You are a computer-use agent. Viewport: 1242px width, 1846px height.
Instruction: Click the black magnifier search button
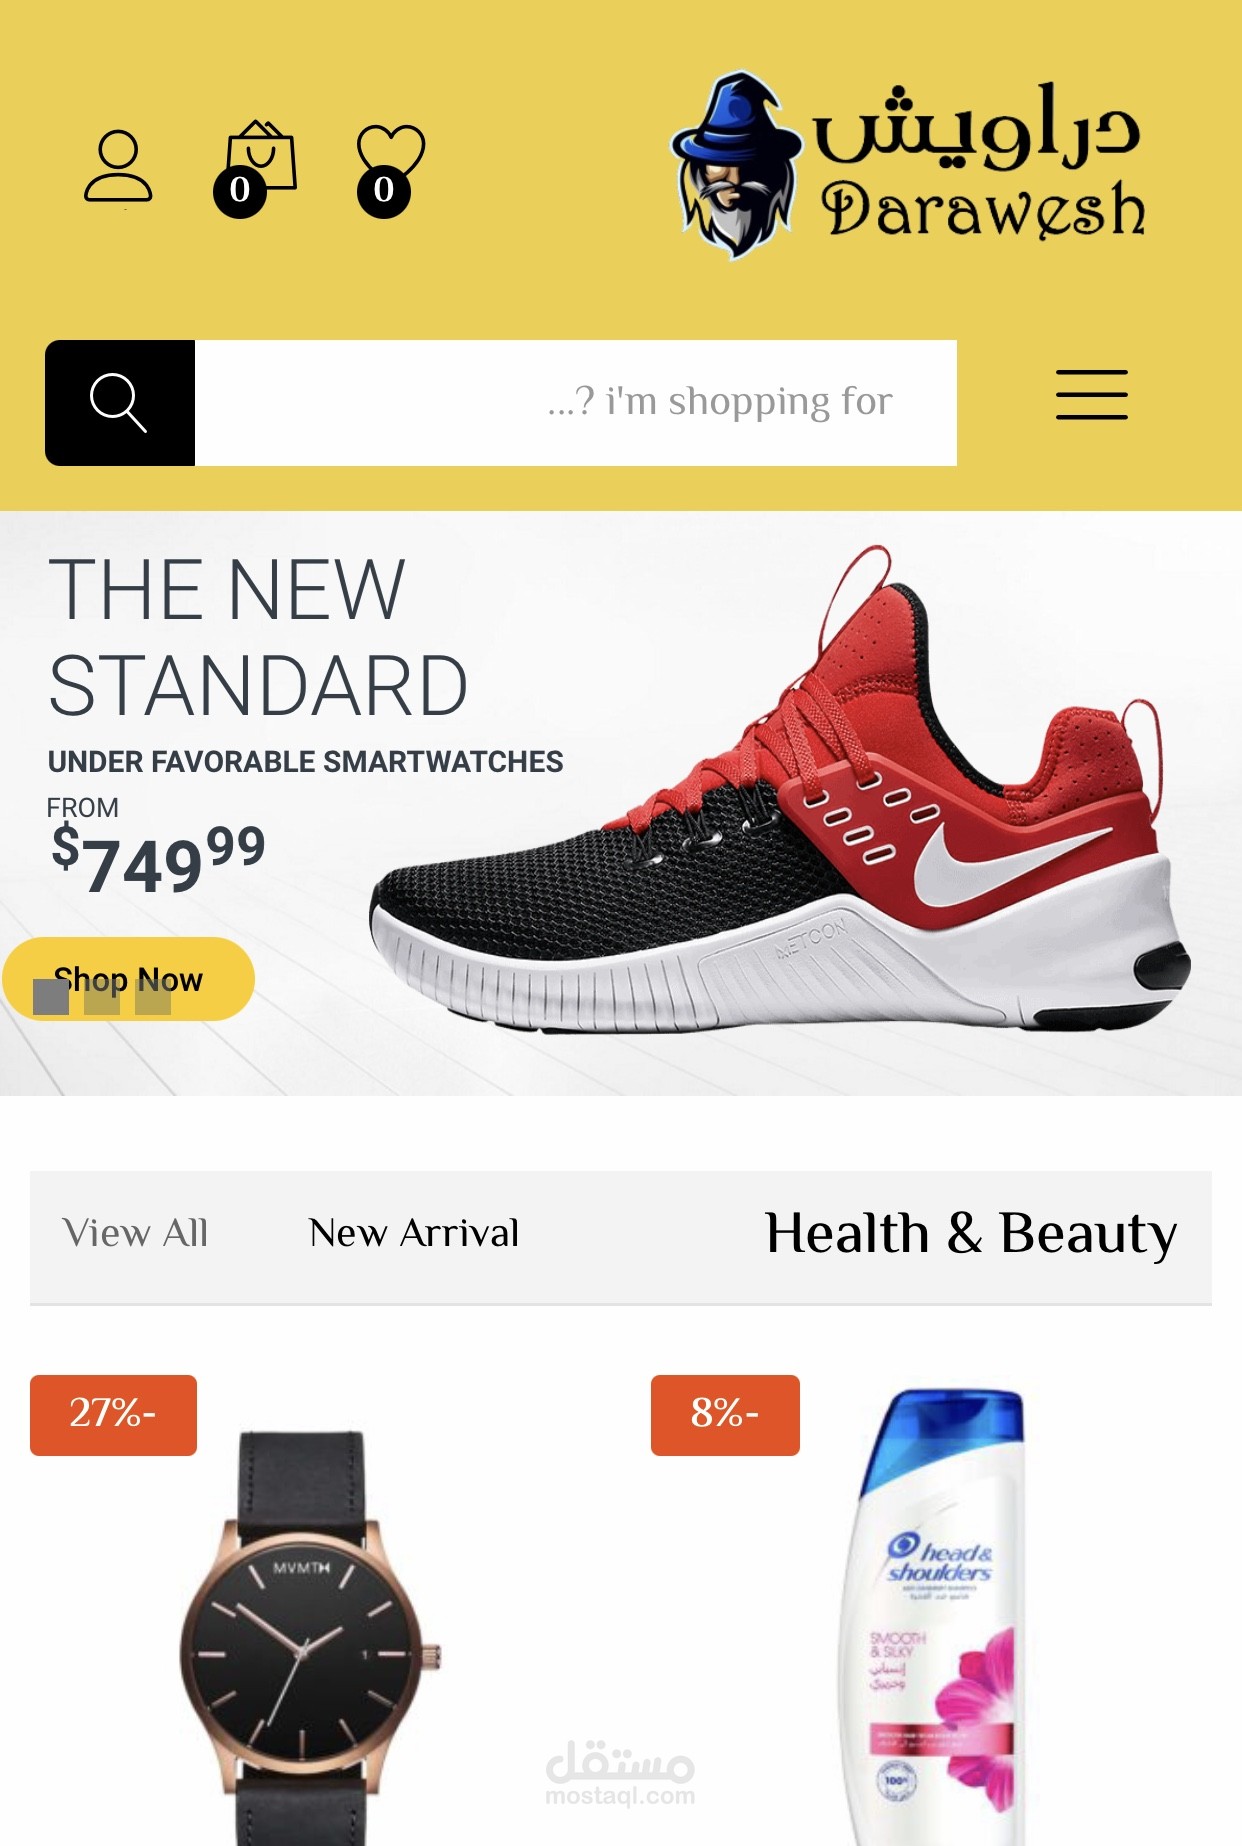pos(120,403)
